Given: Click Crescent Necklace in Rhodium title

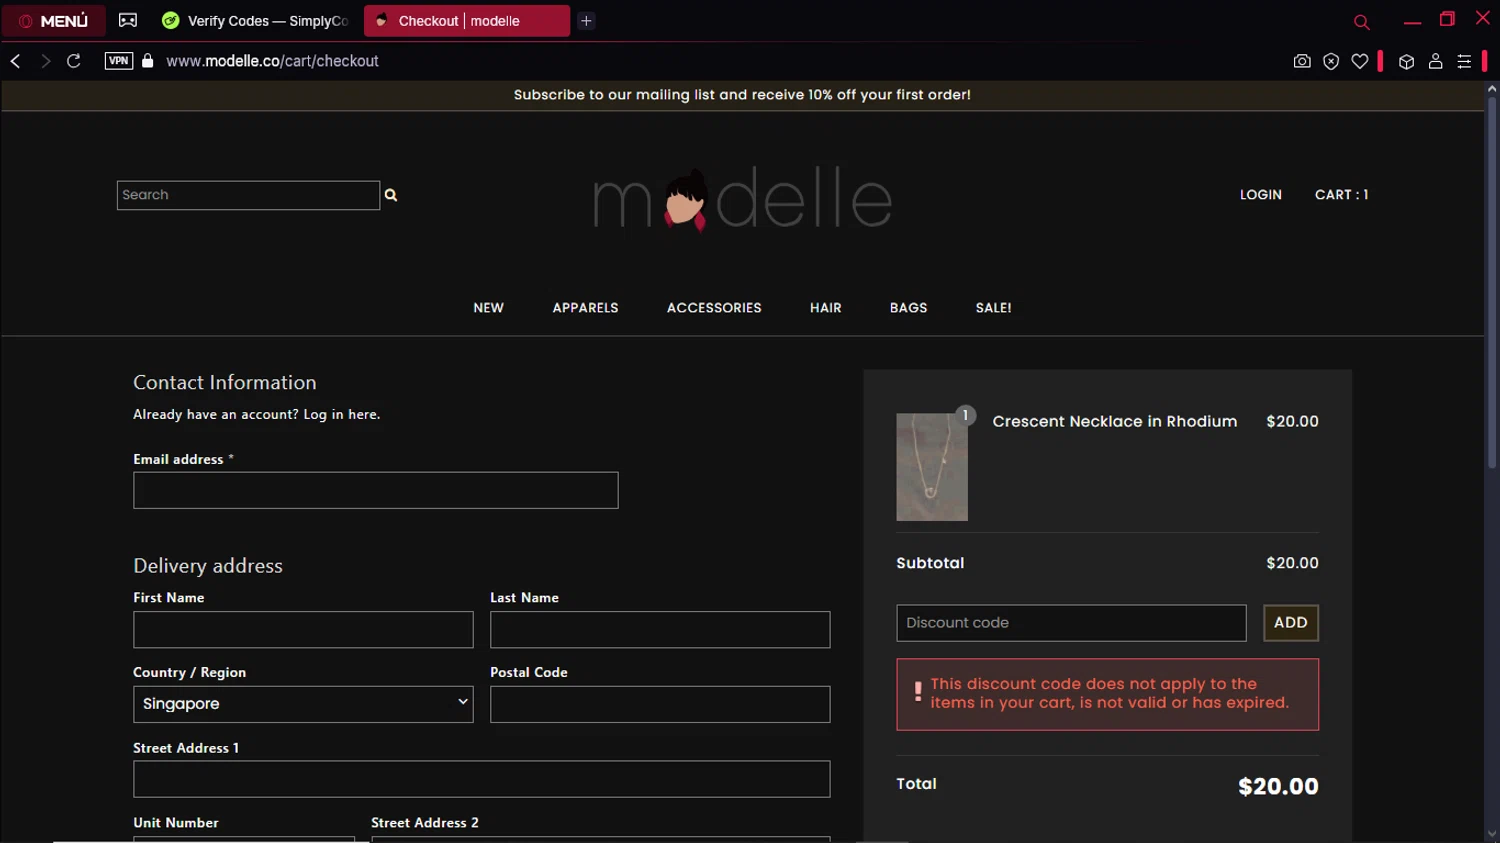Looking at the screenshot, I should pos(1114,422).
